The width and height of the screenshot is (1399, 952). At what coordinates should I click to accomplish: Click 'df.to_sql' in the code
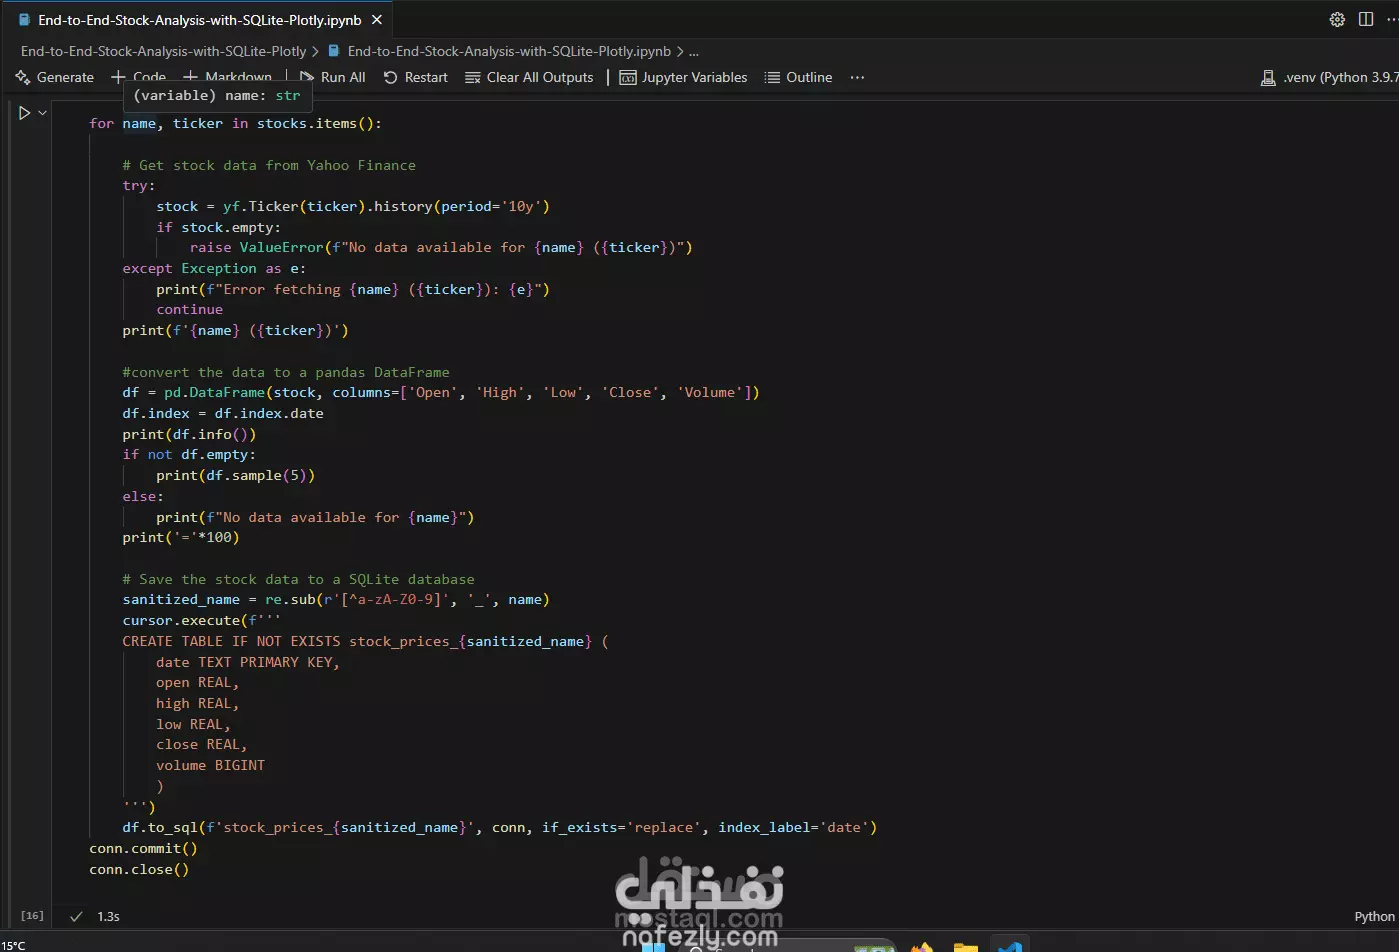click(160, 827)
